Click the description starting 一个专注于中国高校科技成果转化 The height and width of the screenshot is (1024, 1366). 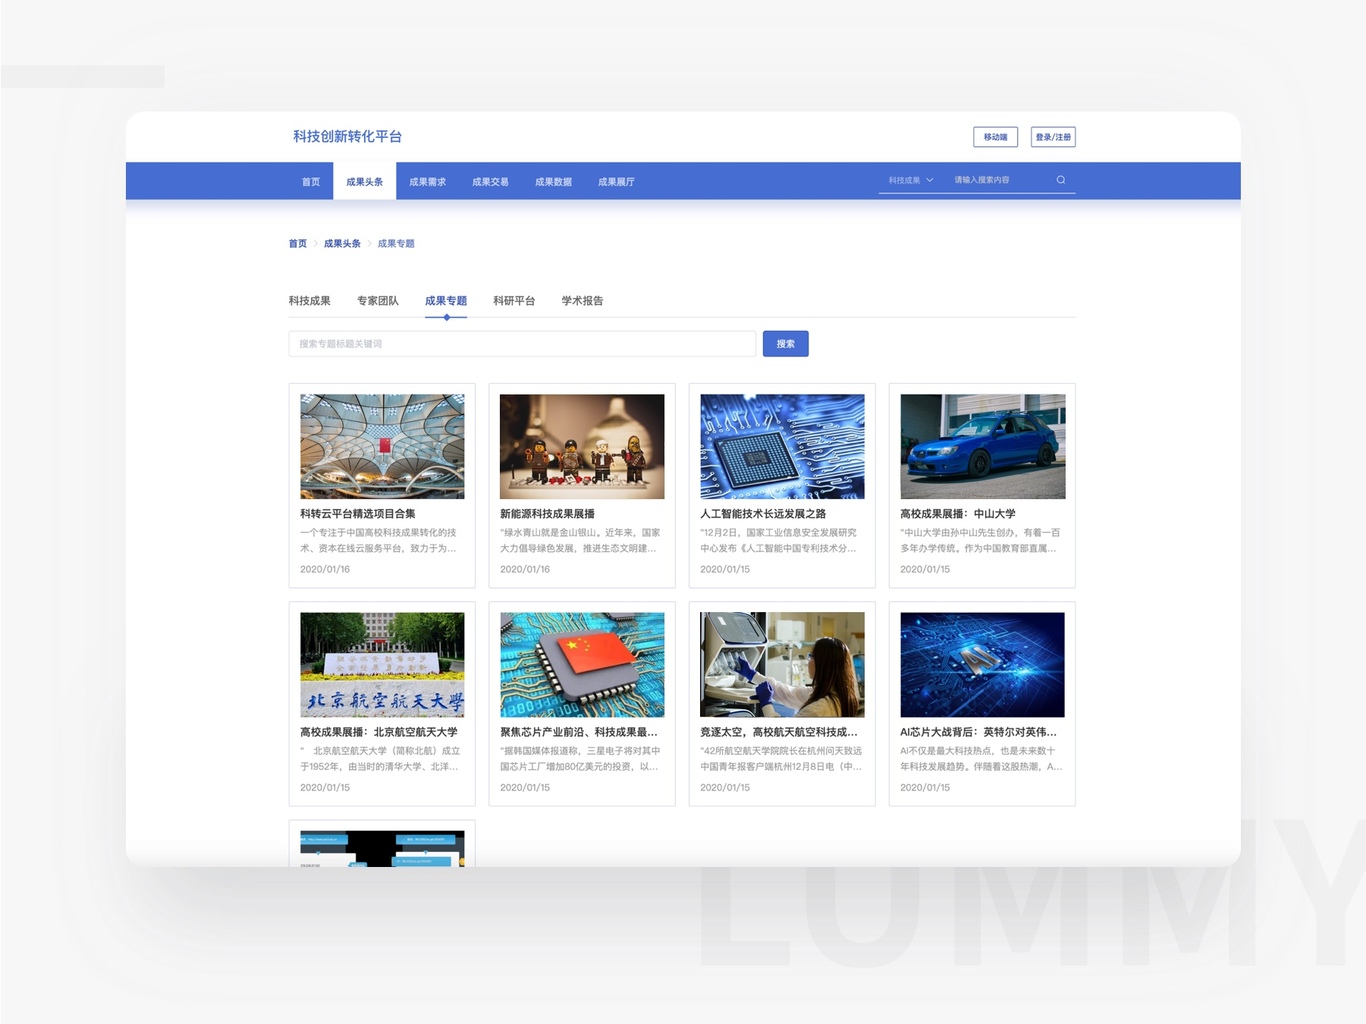378,541
